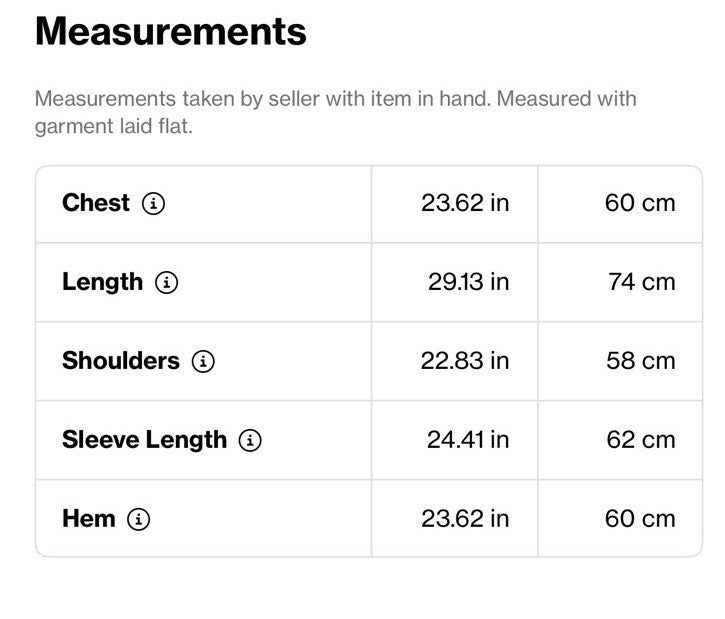Open the Shoulders info icon
The height and width of the screenshot is (619, 725).
[203, 362]
